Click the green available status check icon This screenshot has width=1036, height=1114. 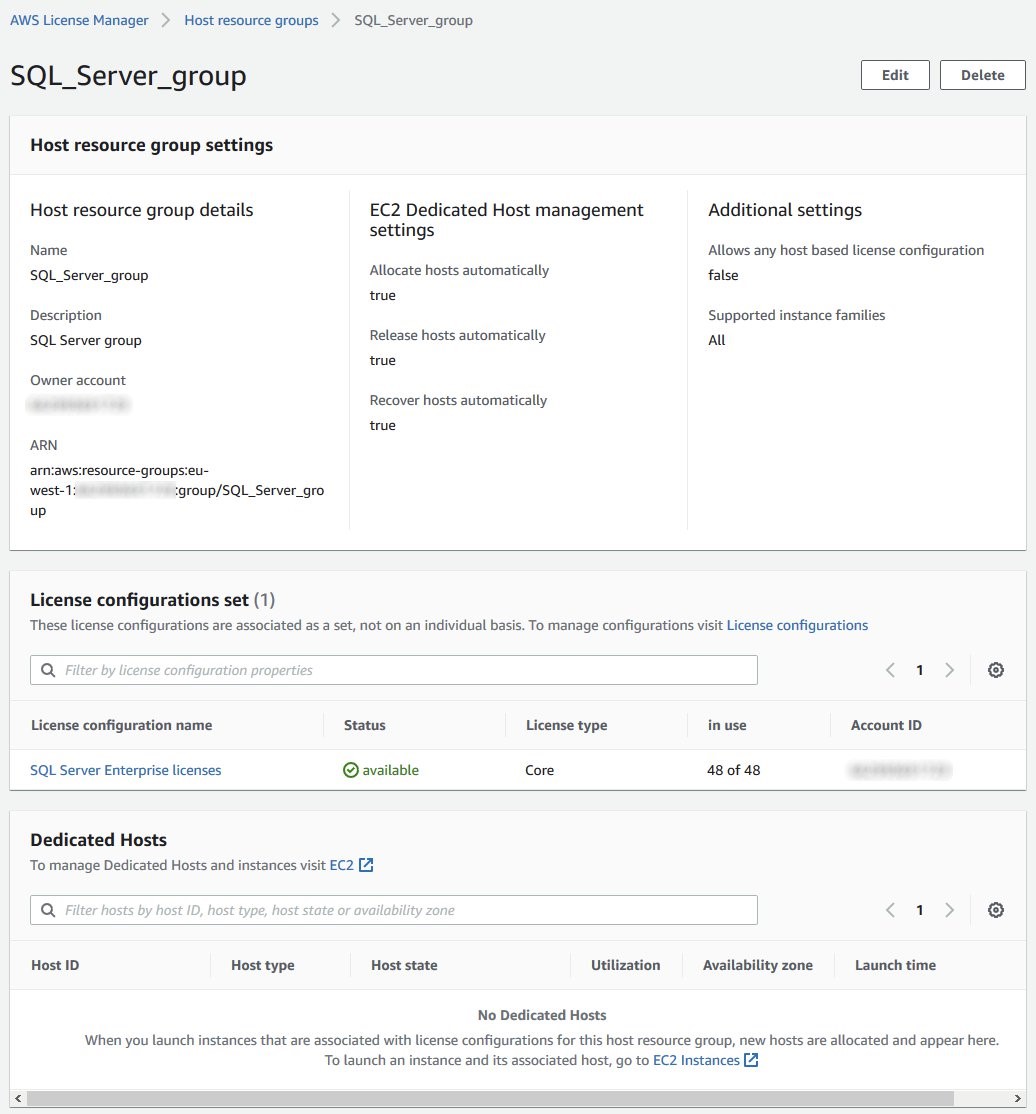point(351,770)
